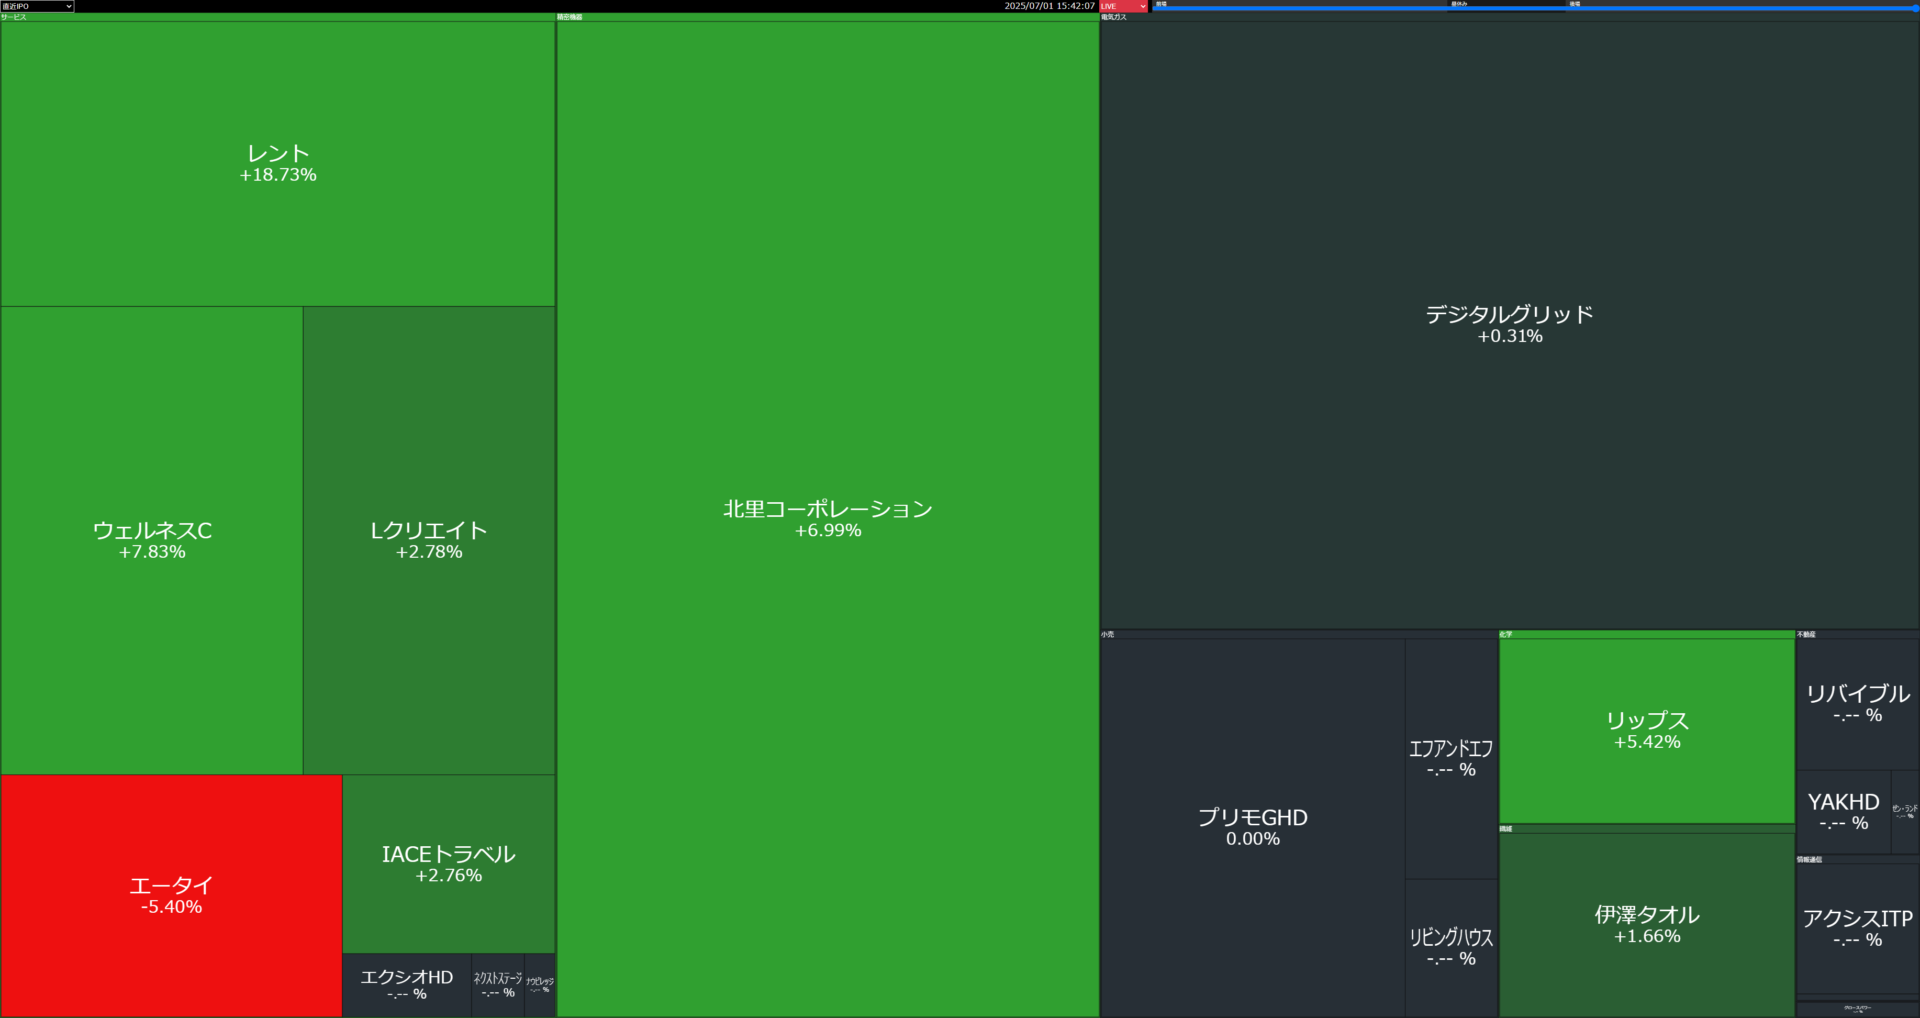Click the 小売 sector header
Screen dimensions: 1920x1018
pyautogui.click(x=1299, y=634)
